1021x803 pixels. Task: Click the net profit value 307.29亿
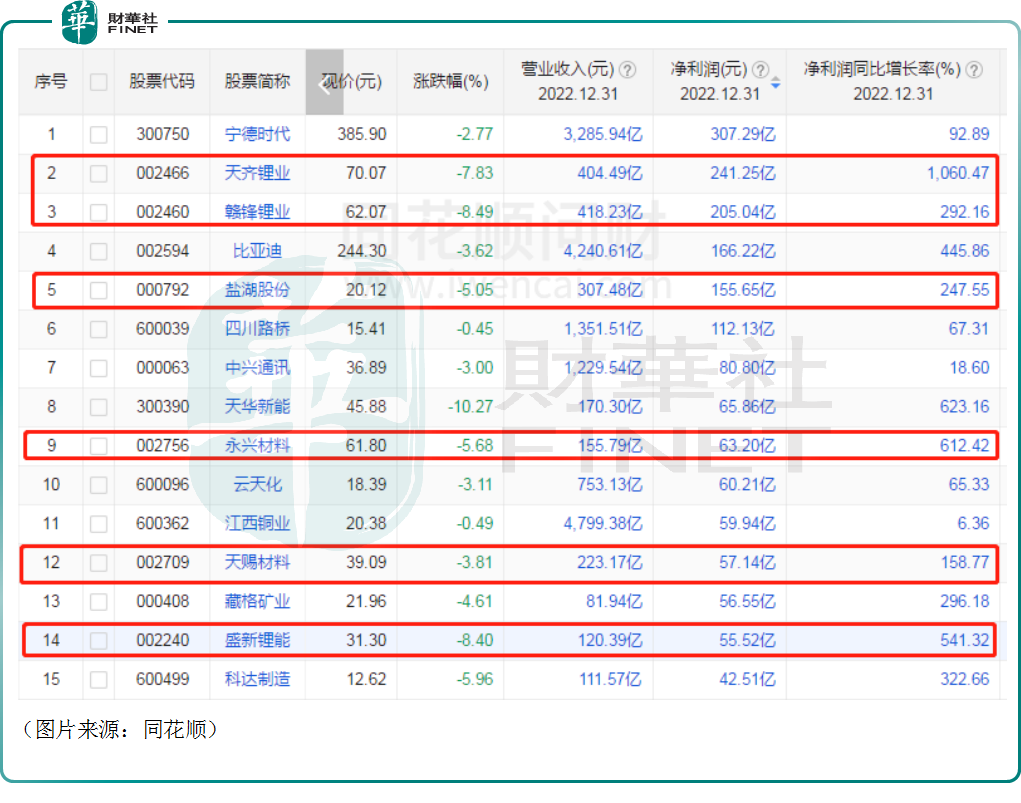743,134
